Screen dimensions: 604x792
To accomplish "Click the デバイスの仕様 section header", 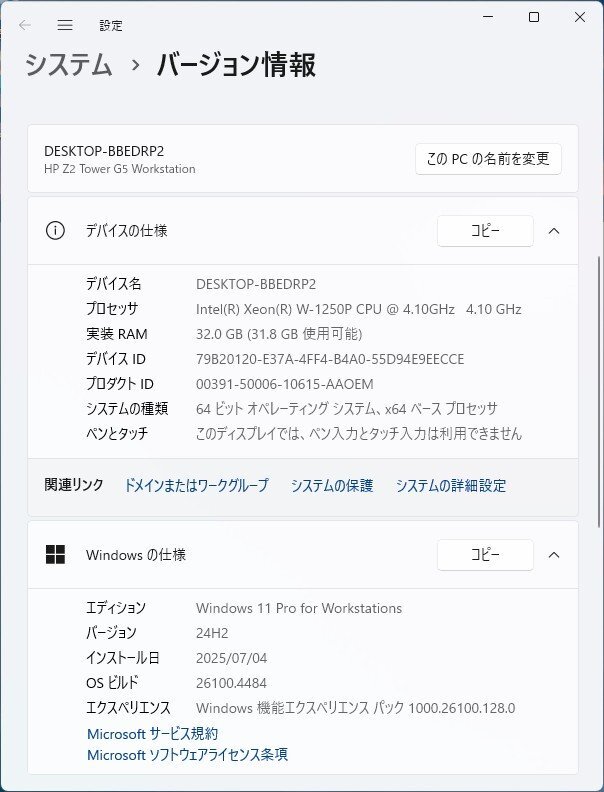I will point(303,231).
